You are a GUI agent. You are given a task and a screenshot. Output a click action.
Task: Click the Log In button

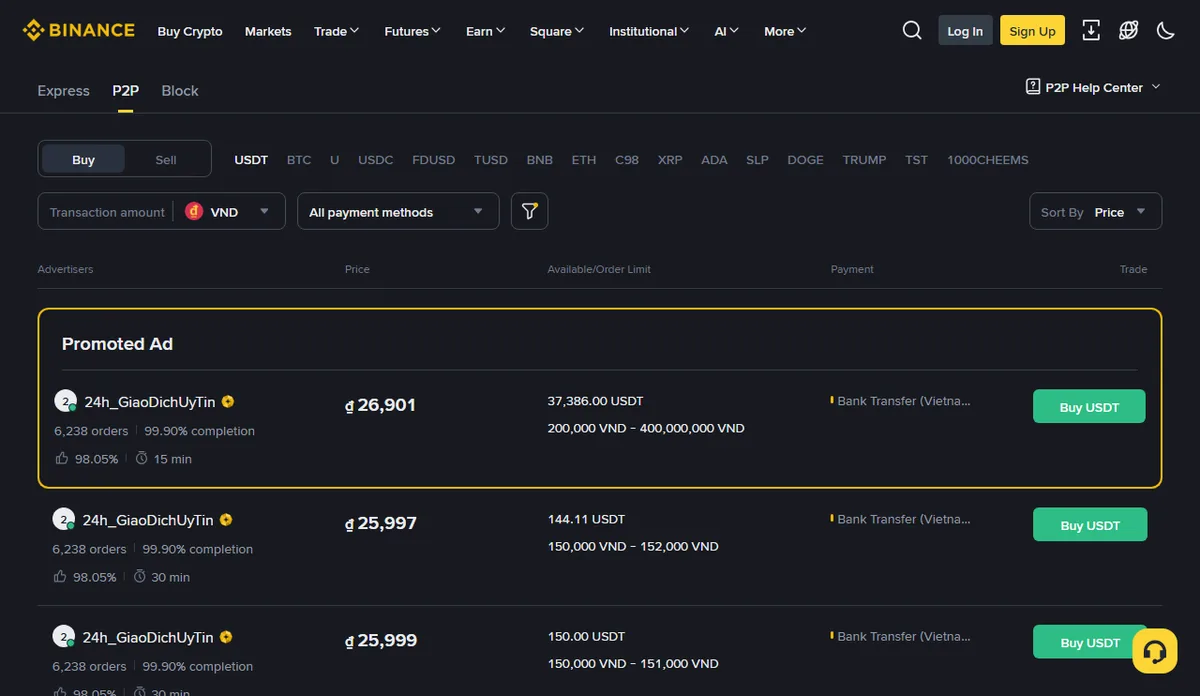965,31
